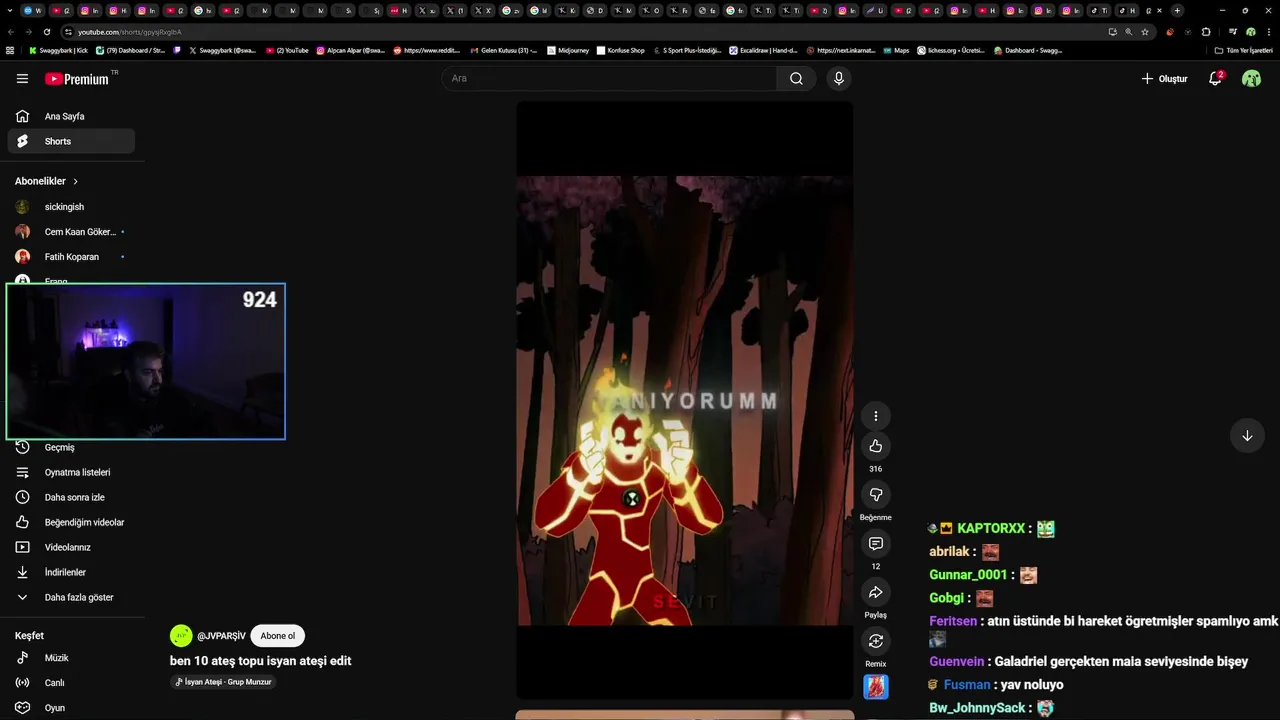Open the Midjourney bookmark
The width and height of the screenshot is (1280, 720).
click(x=568, y=50)
